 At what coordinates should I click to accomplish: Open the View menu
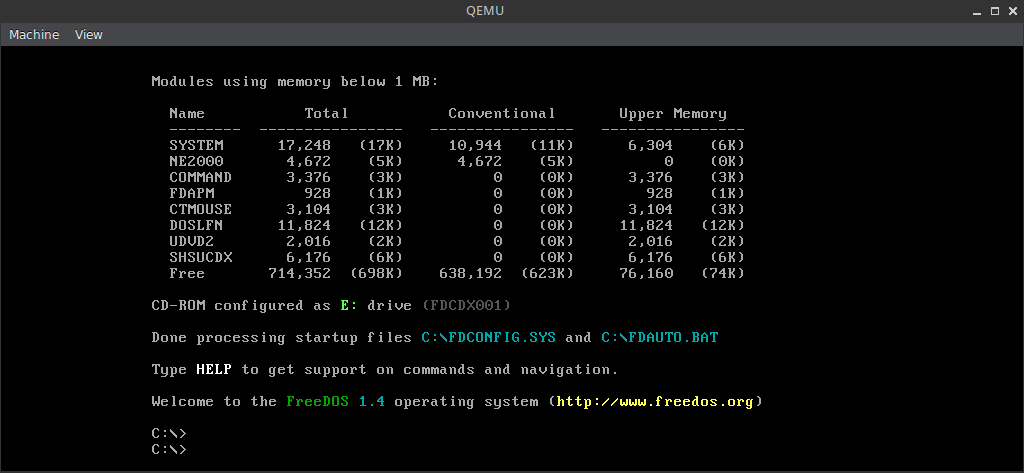click(x=88, y=35)
